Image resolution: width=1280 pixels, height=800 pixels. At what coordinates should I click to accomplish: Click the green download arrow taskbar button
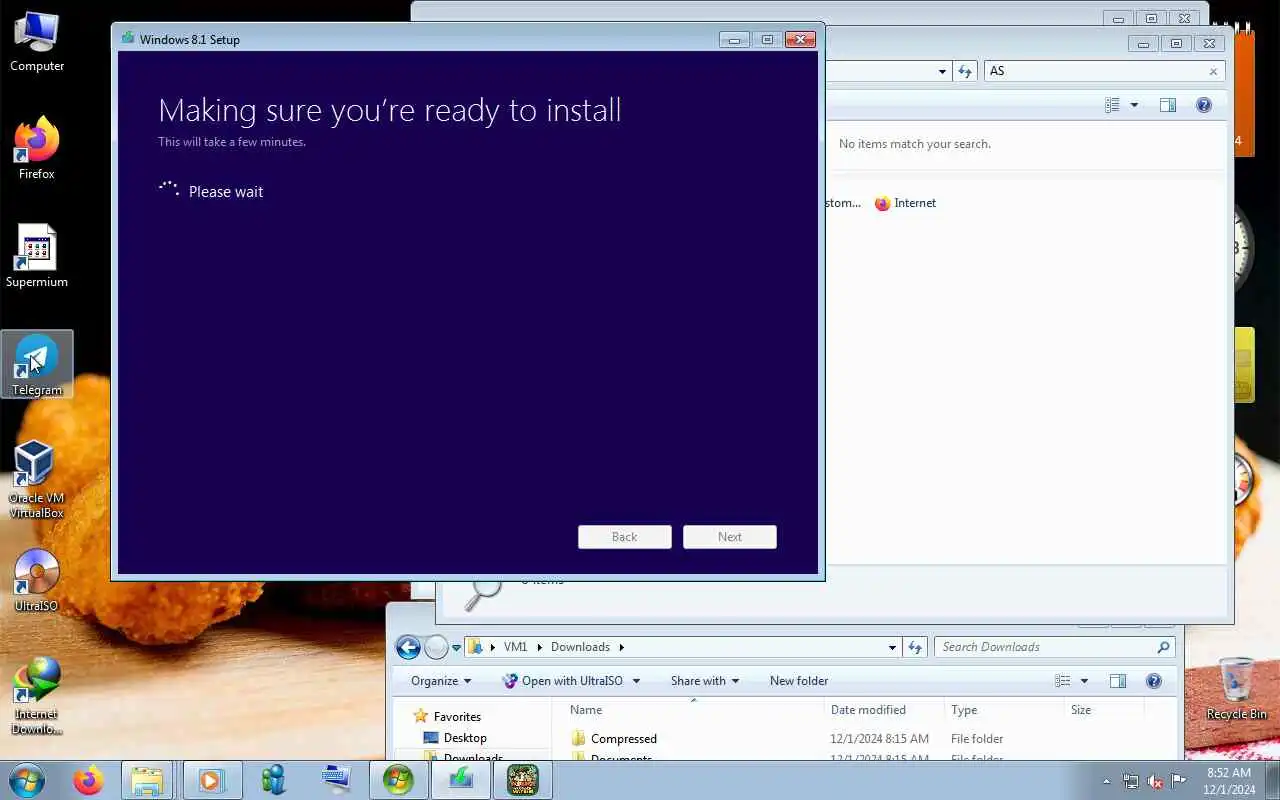pos(460,780)
